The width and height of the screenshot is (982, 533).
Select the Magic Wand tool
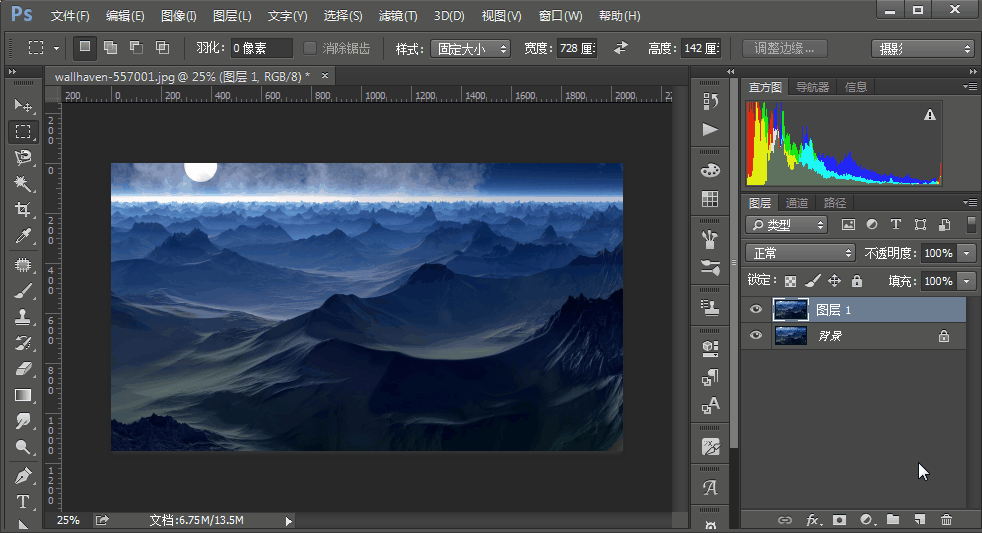tap(23, 184)
